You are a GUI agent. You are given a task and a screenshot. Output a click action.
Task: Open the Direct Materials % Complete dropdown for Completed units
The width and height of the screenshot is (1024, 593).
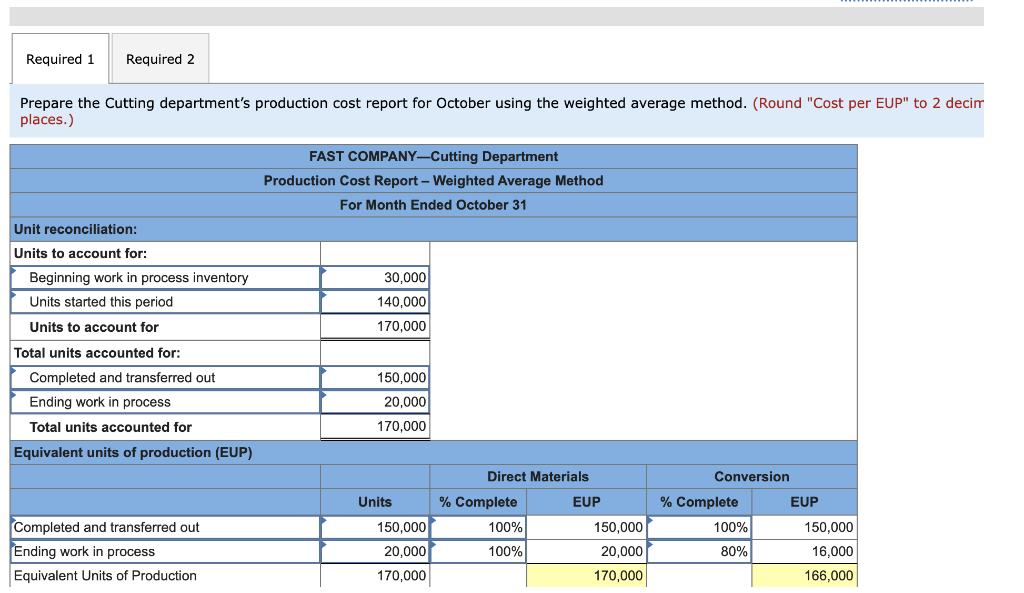pos(477,527)
